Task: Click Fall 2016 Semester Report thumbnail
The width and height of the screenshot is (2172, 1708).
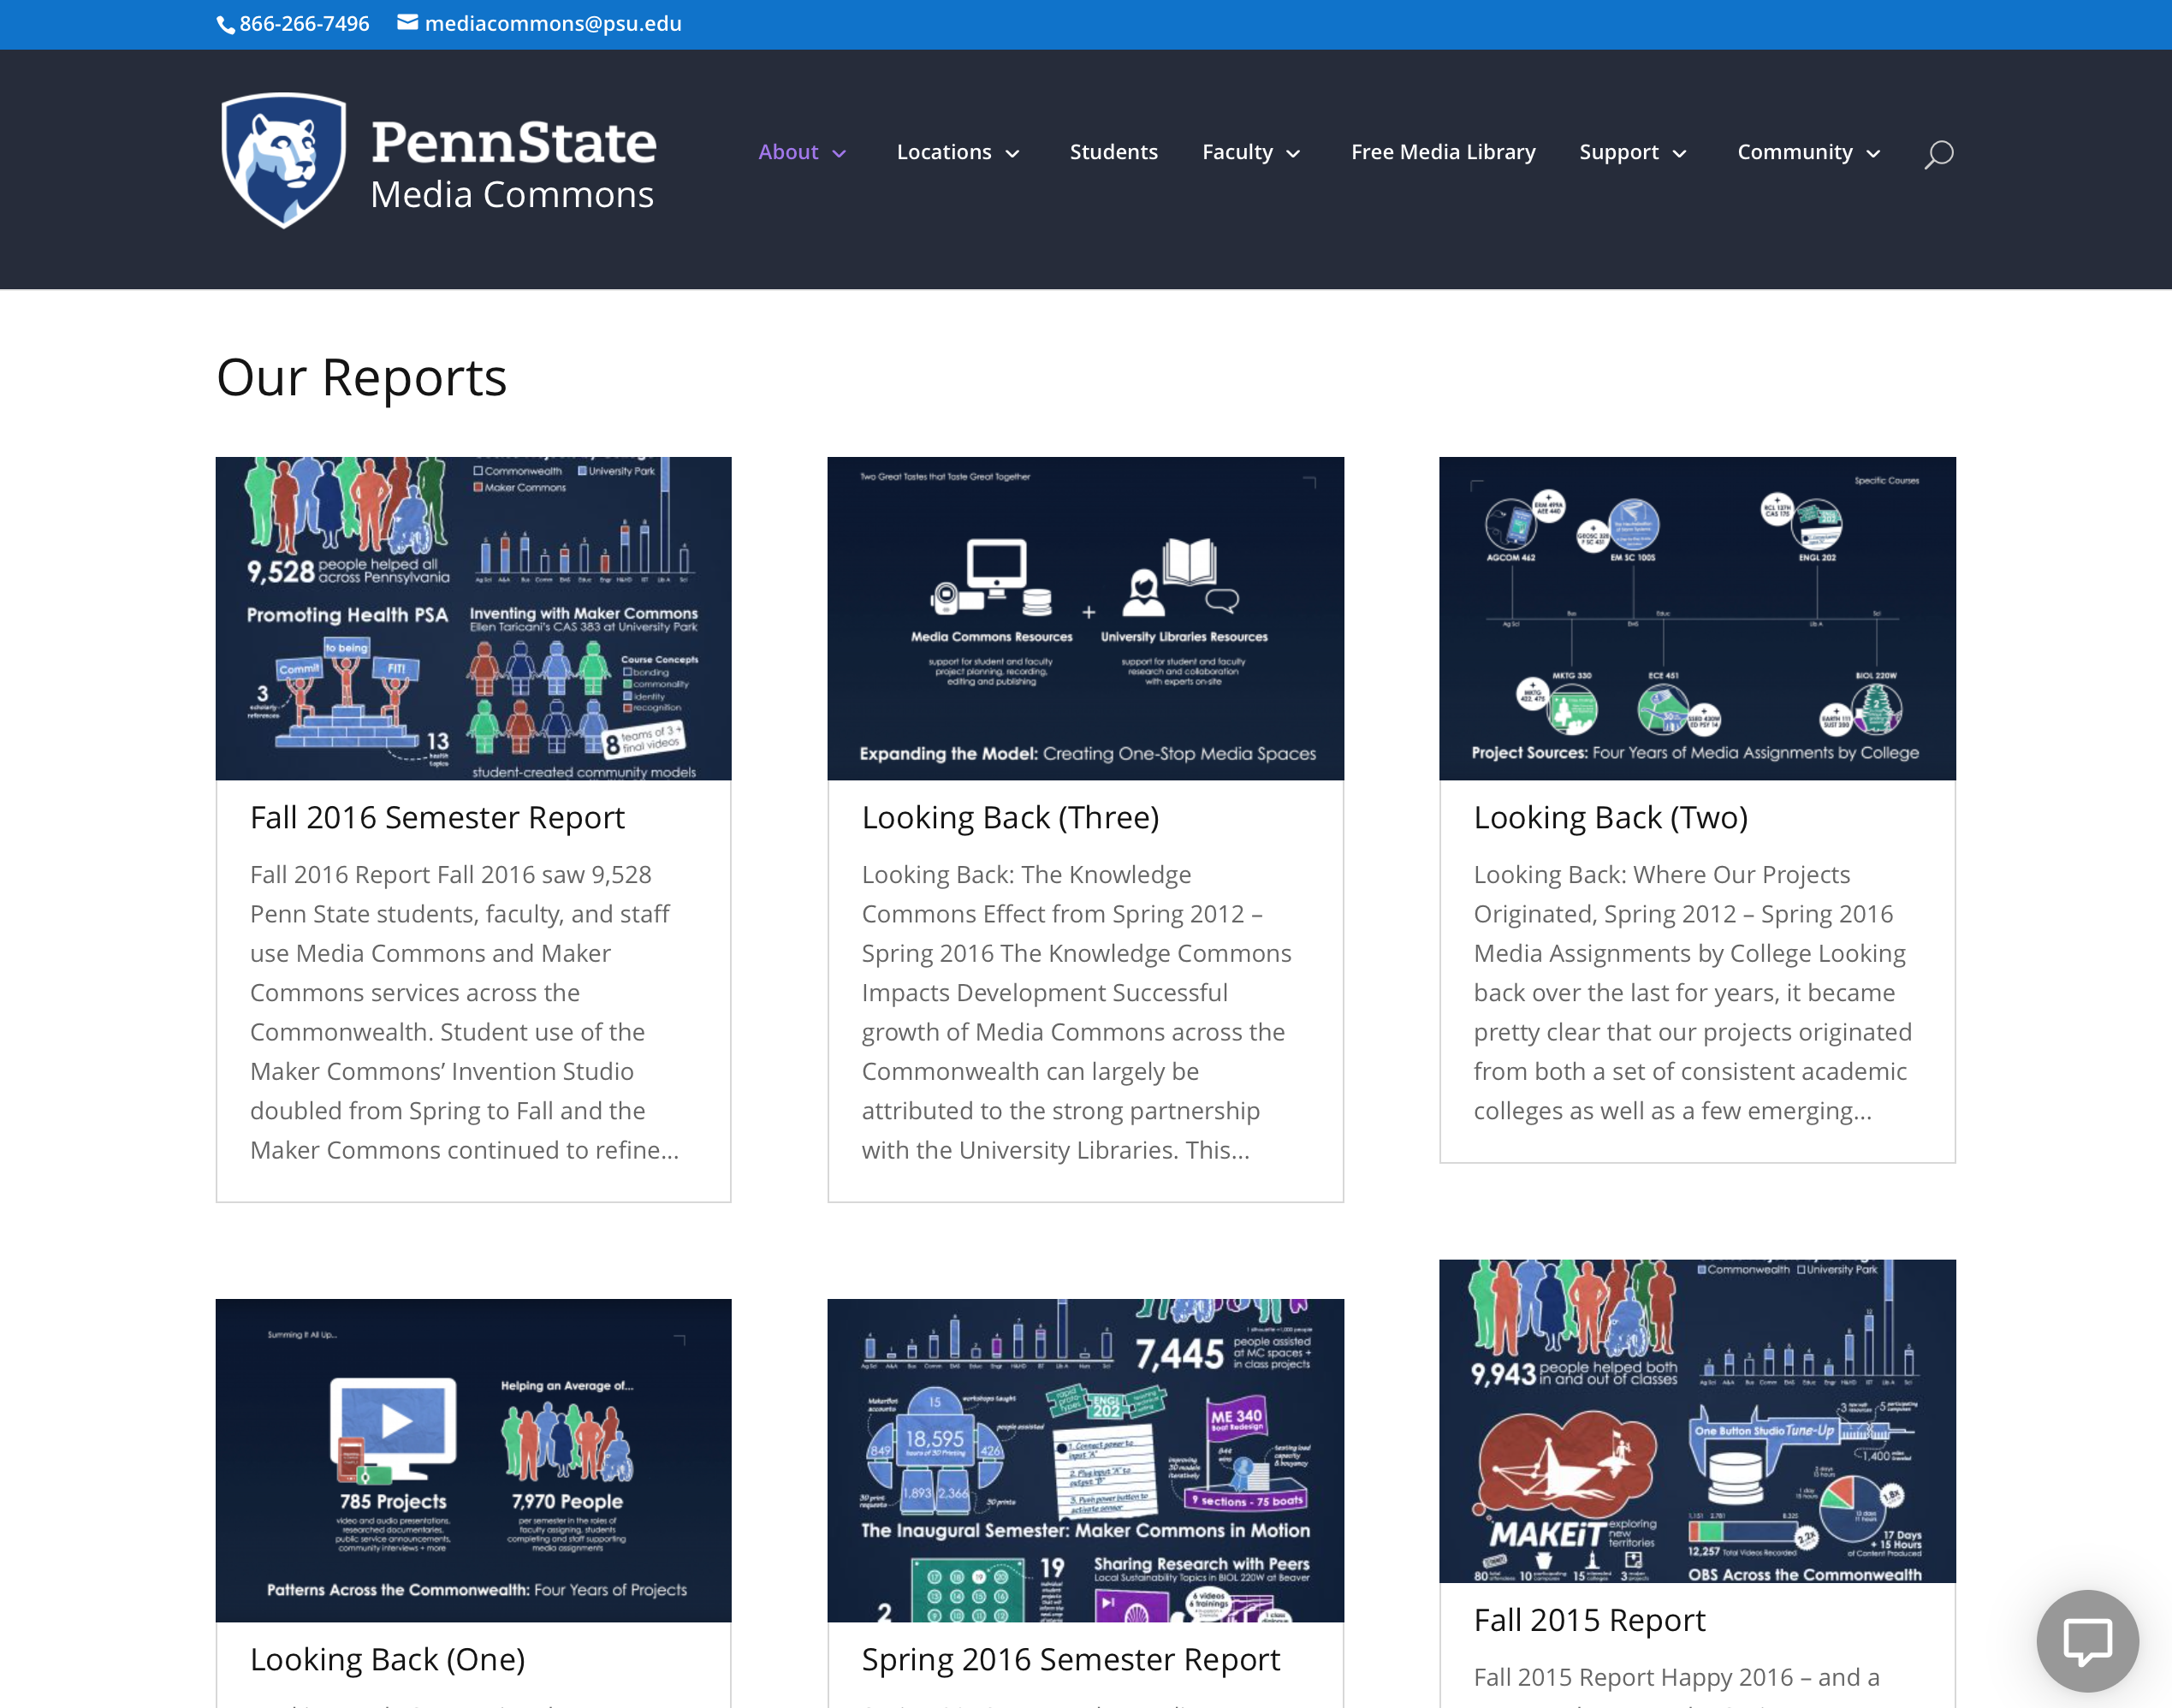Action: tap(473, 618)
